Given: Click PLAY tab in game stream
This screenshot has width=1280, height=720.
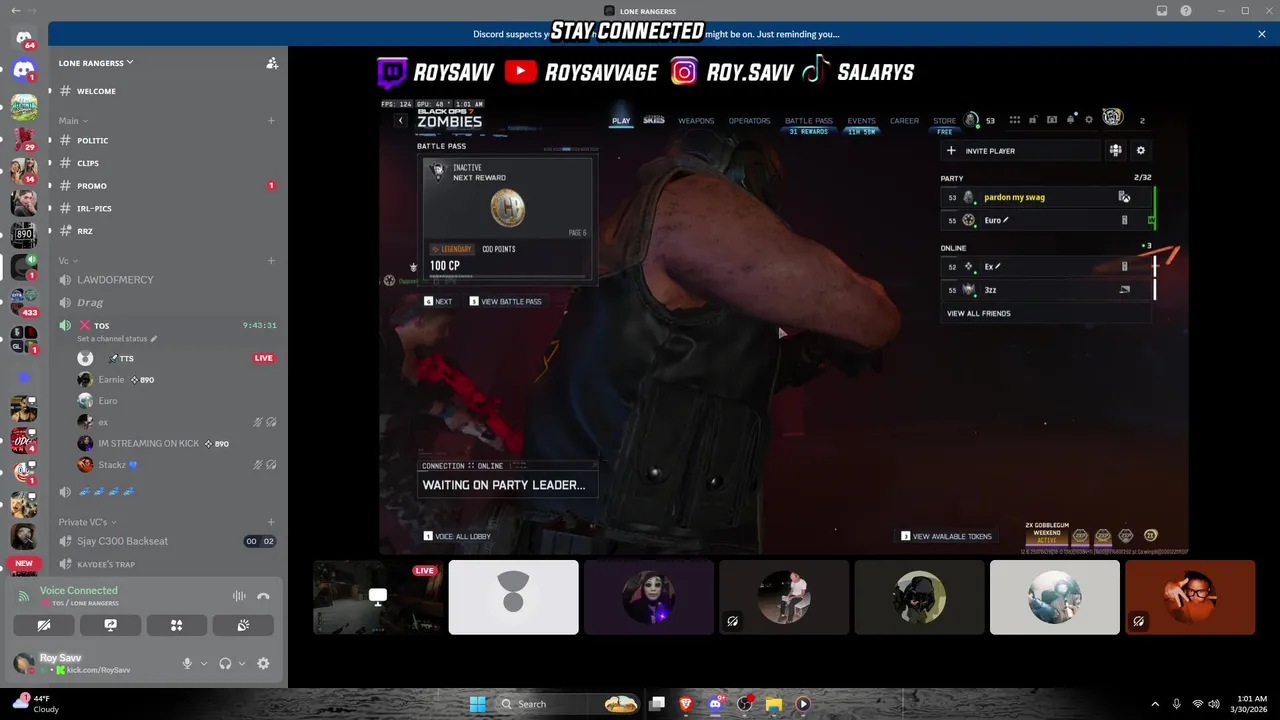Looking at the screenshot, I should tap(621, 121).
